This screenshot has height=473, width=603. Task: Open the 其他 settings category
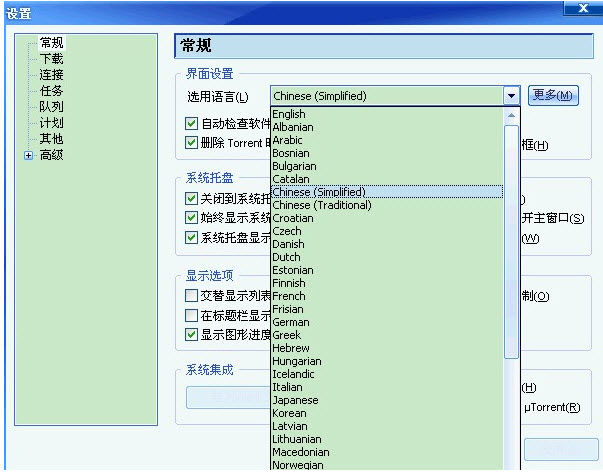[x=51, y=139]
